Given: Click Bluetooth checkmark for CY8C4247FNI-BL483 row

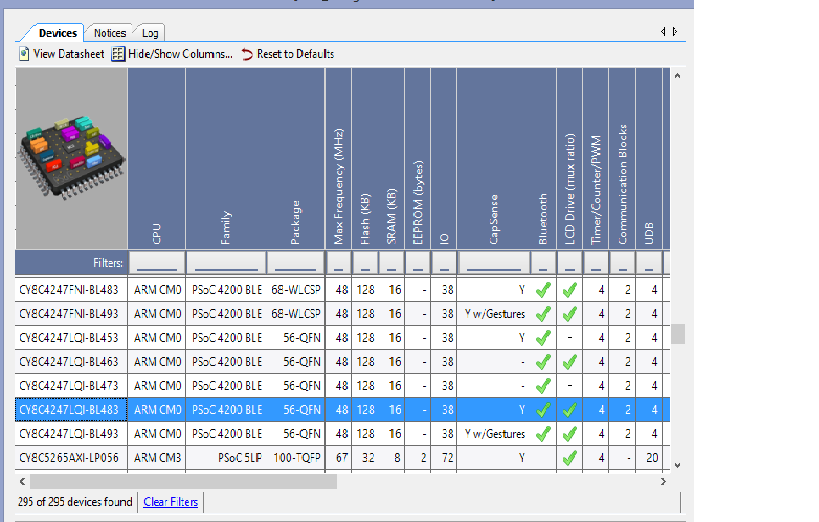Looking at the screenshot, I should point(543,290).
